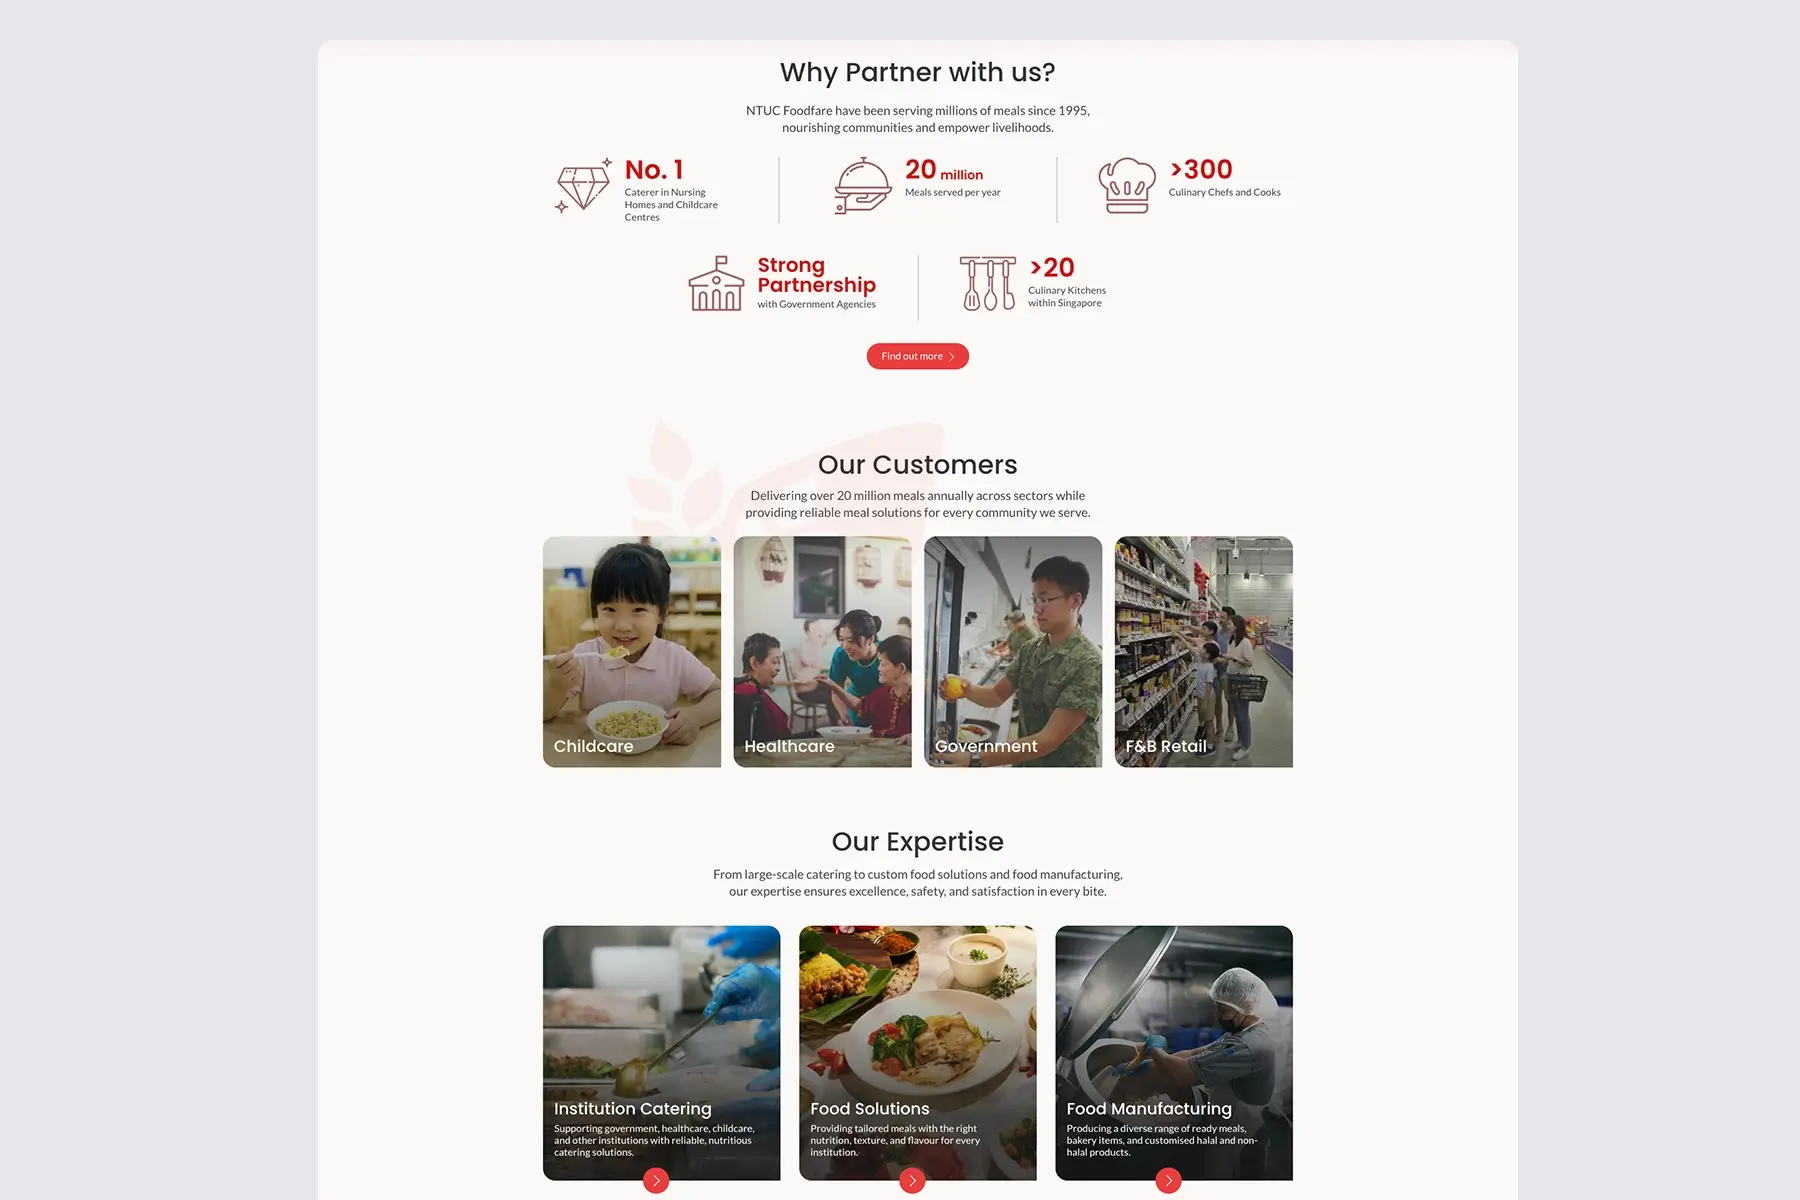
Task: Click the diamond icon beside No. 1
Action: pyautogui.click(x=584, y=185)
